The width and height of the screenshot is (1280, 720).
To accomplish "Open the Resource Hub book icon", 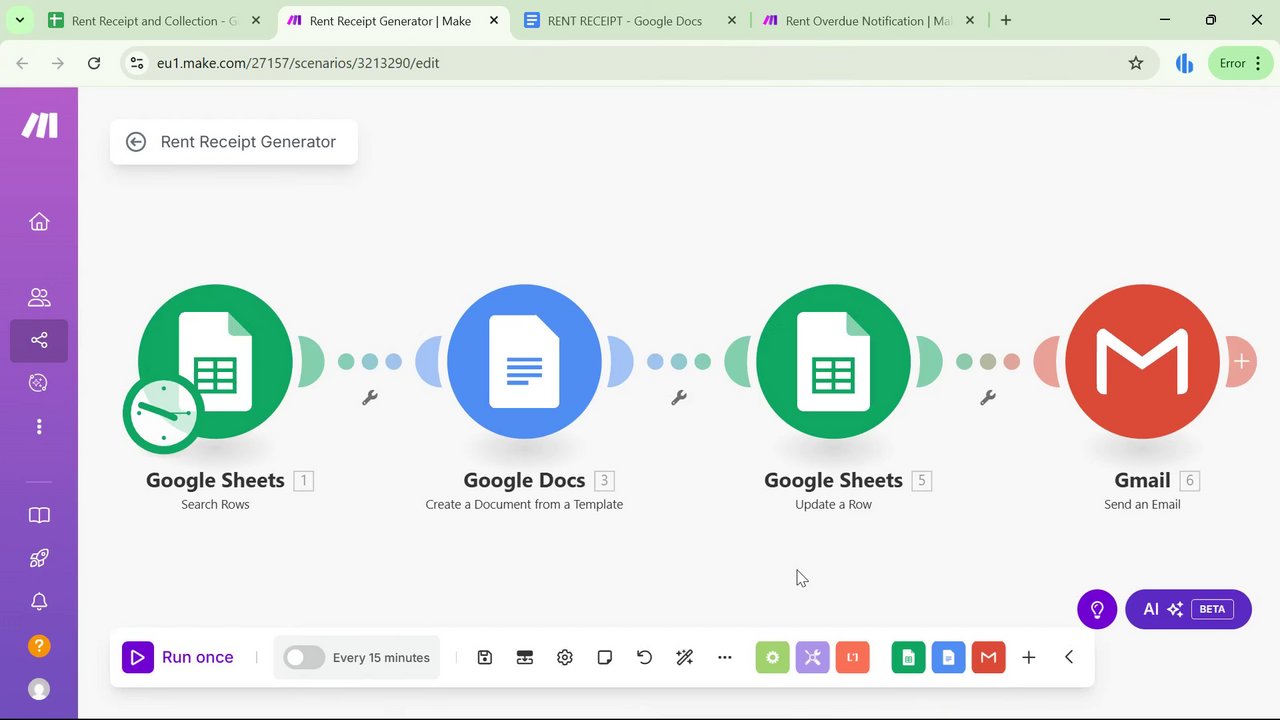I will (39, 515).
